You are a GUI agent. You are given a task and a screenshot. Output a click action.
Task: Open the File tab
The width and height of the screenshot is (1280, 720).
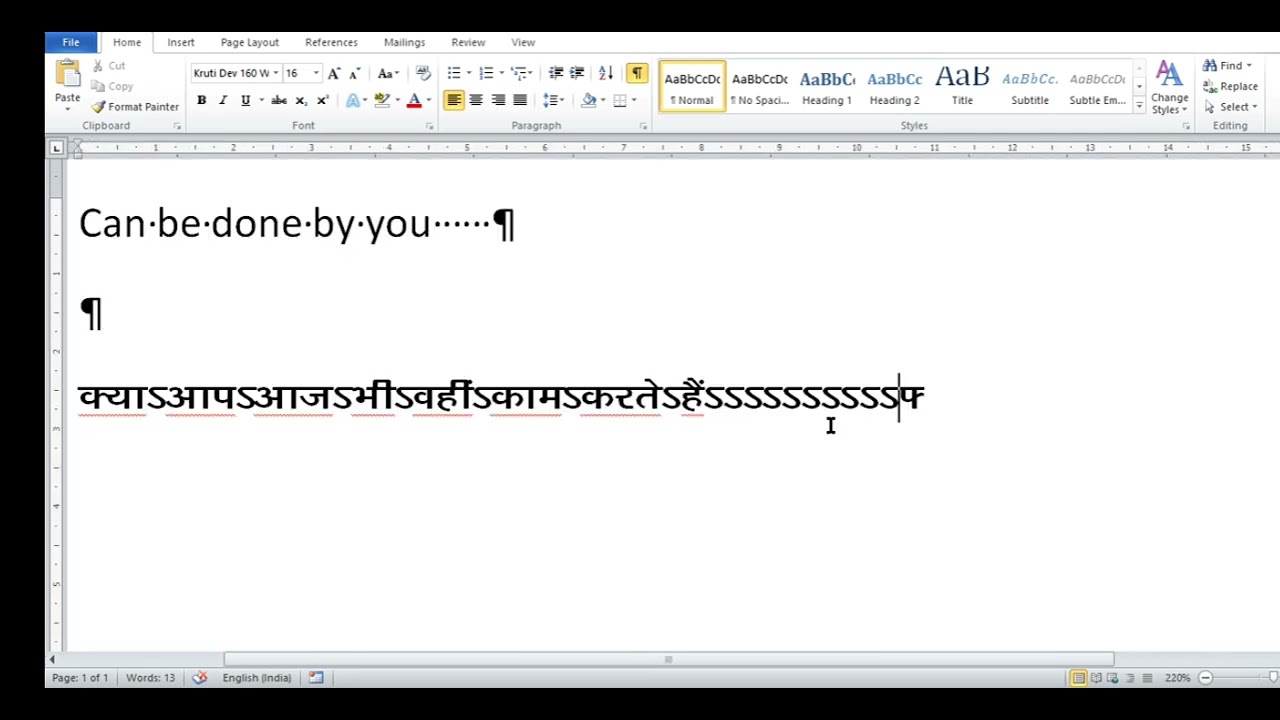click(71, 42)
